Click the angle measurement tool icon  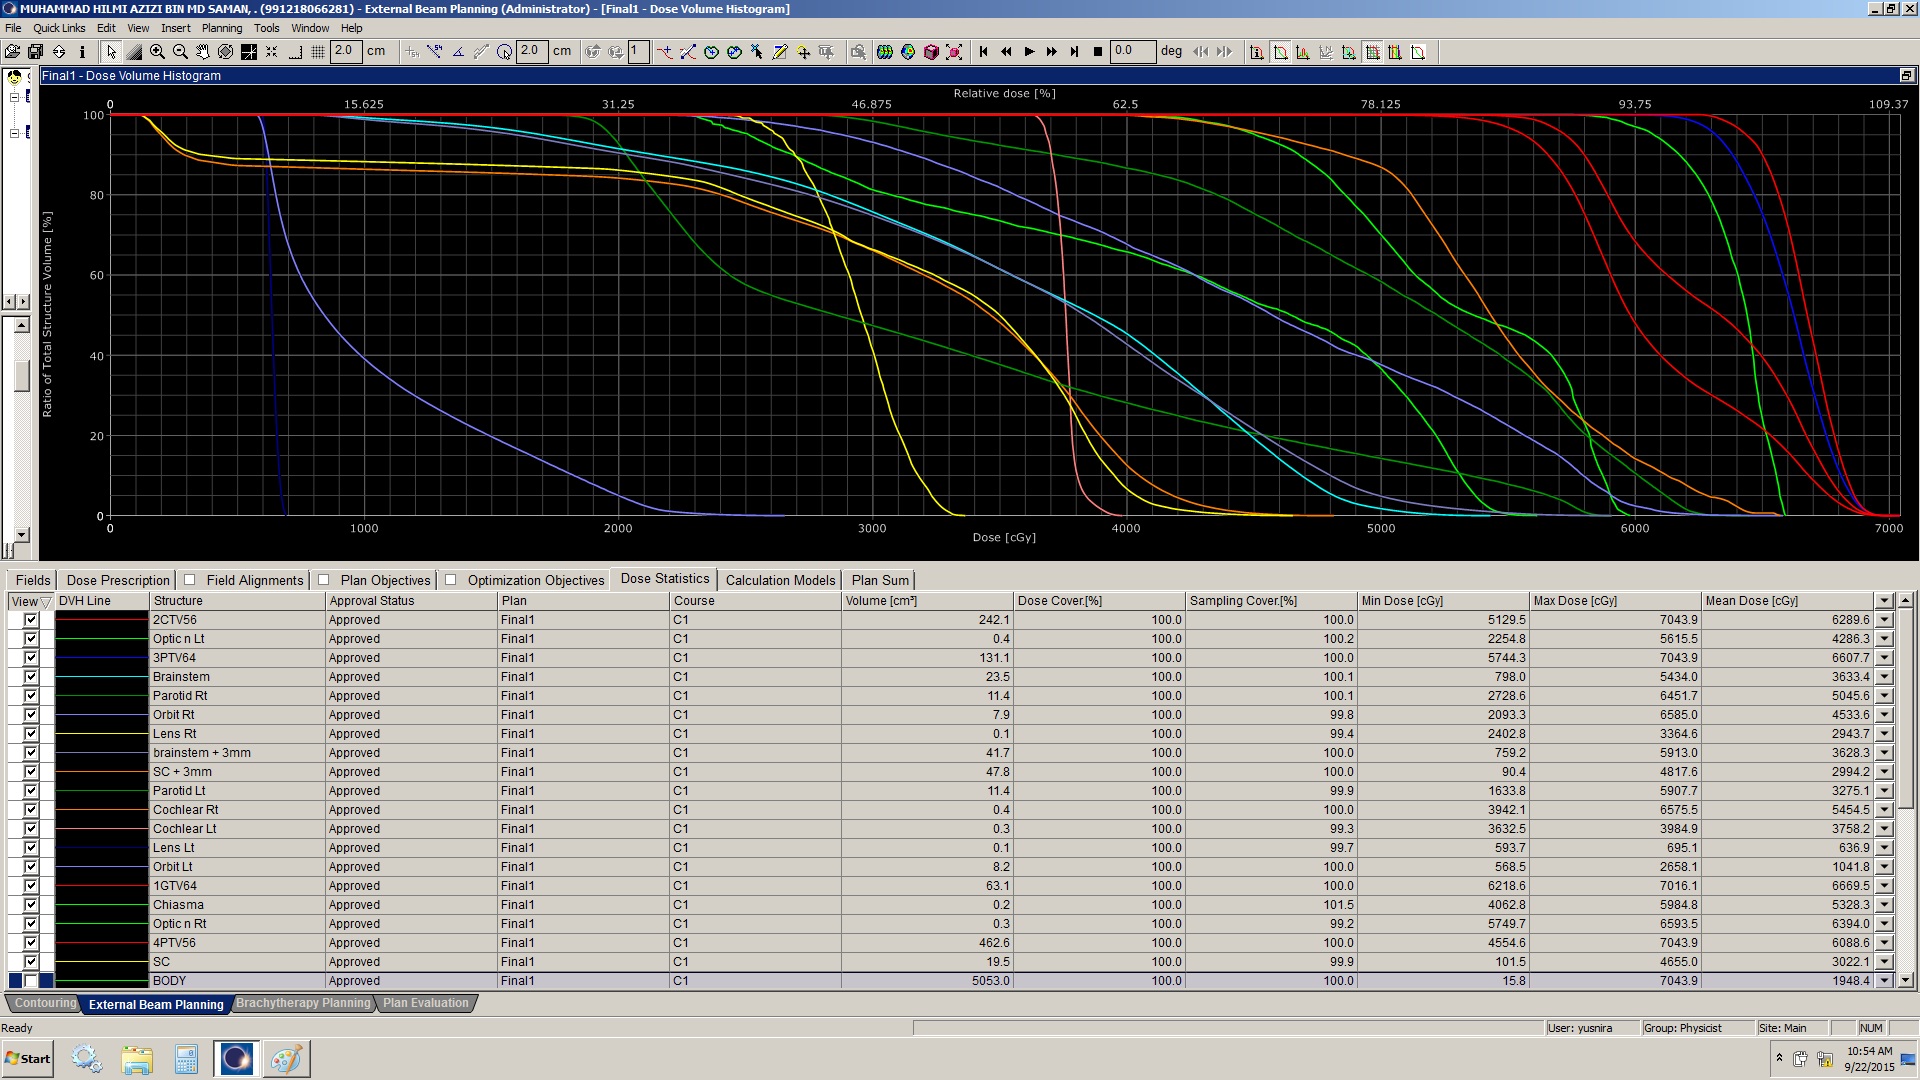(x=458, y=52)
